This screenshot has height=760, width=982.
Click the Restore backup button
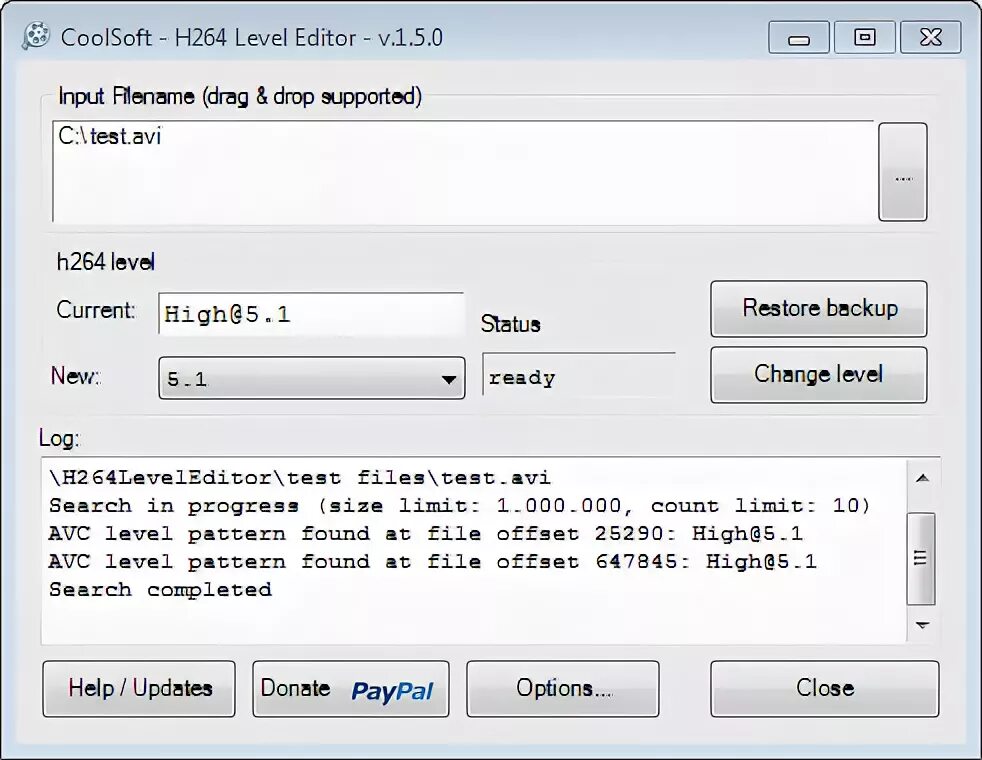[819, 309]
